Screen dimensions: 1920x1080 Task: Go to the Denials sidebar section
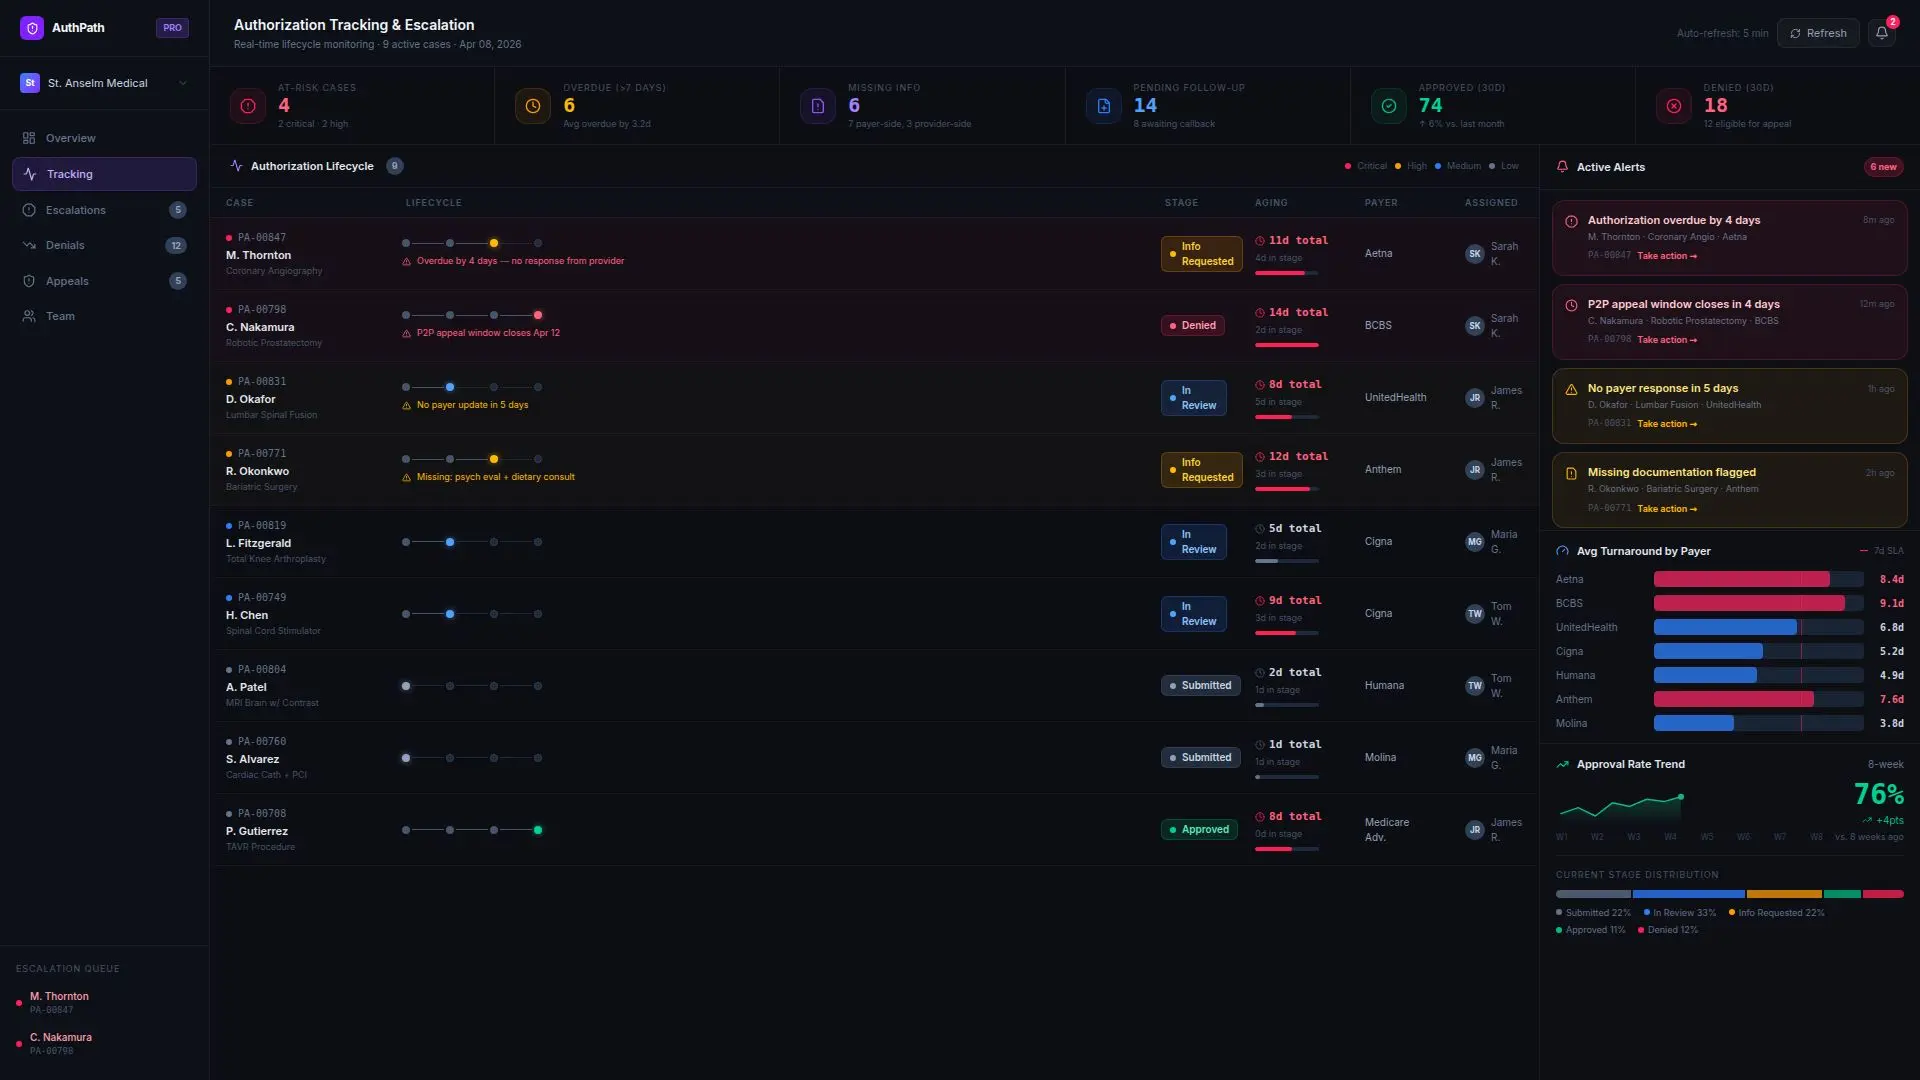(65, 245)
